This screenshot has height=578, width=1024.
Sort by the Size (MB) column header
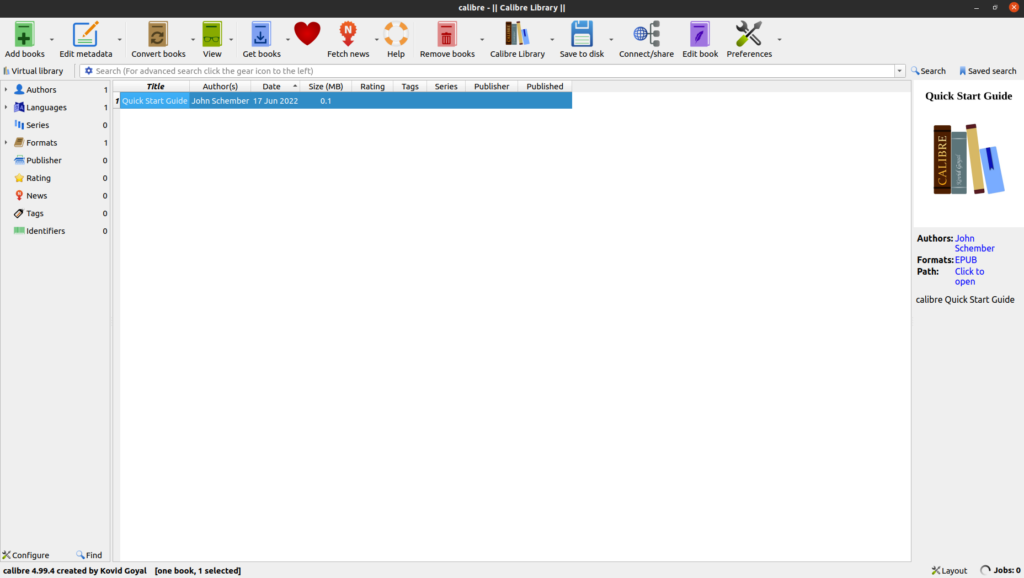(x=326, y=86)
